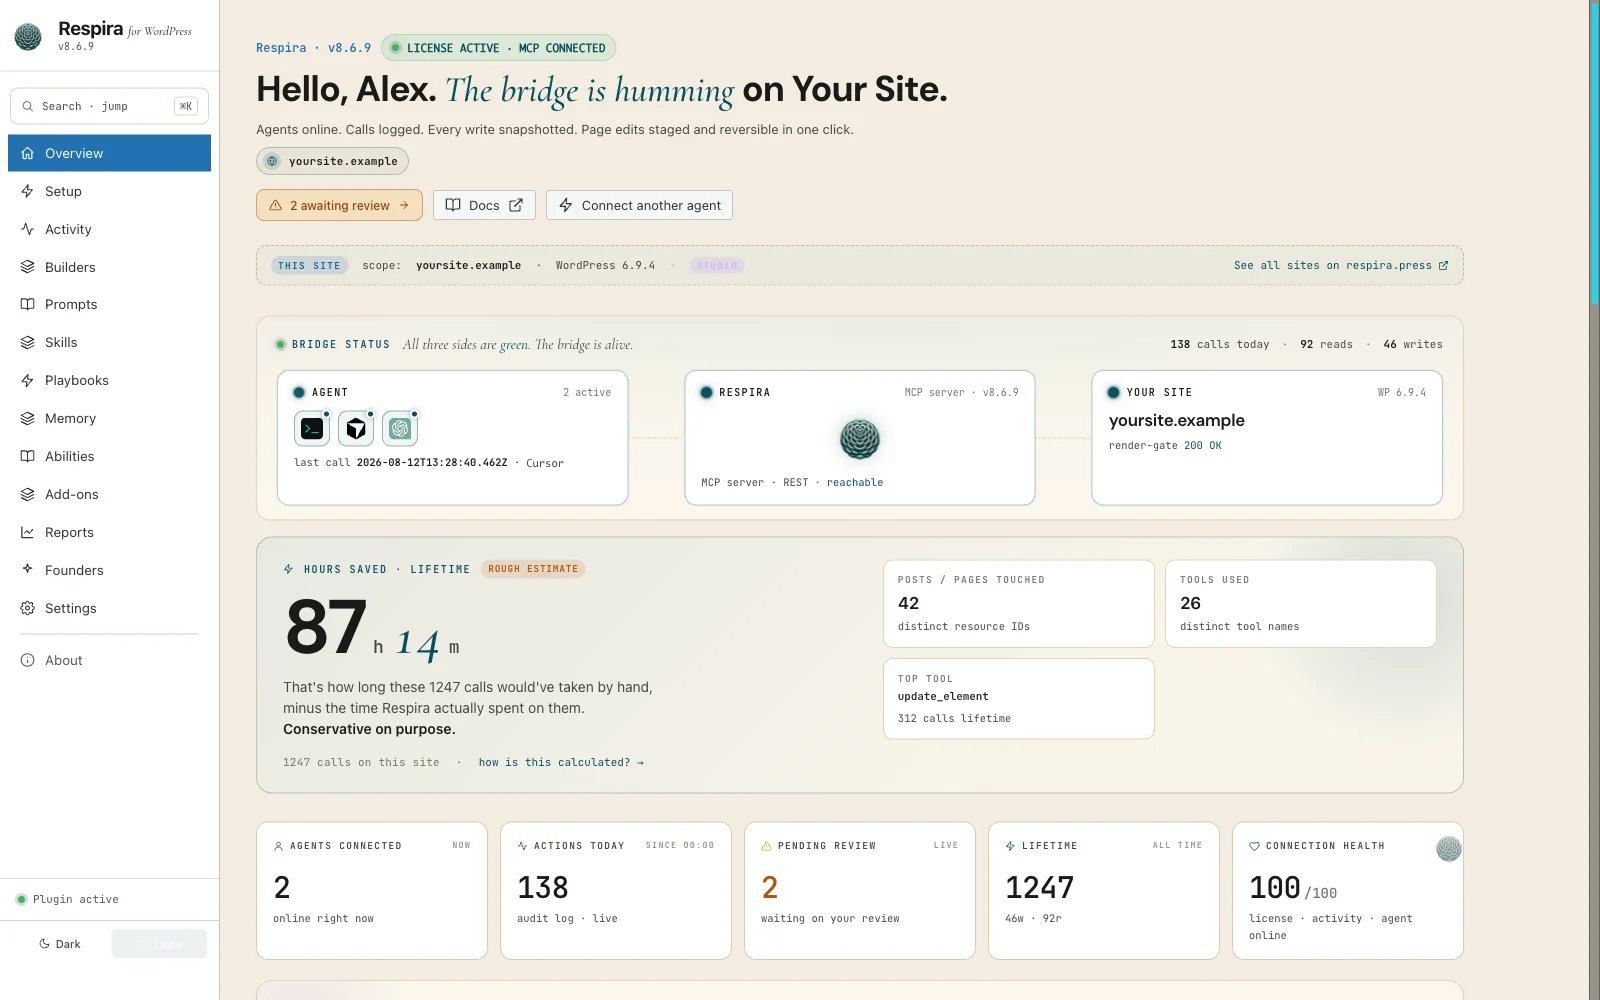
Task: Click the Respira dahlia logo in bridge card
Action: click(x=859, y=438)
